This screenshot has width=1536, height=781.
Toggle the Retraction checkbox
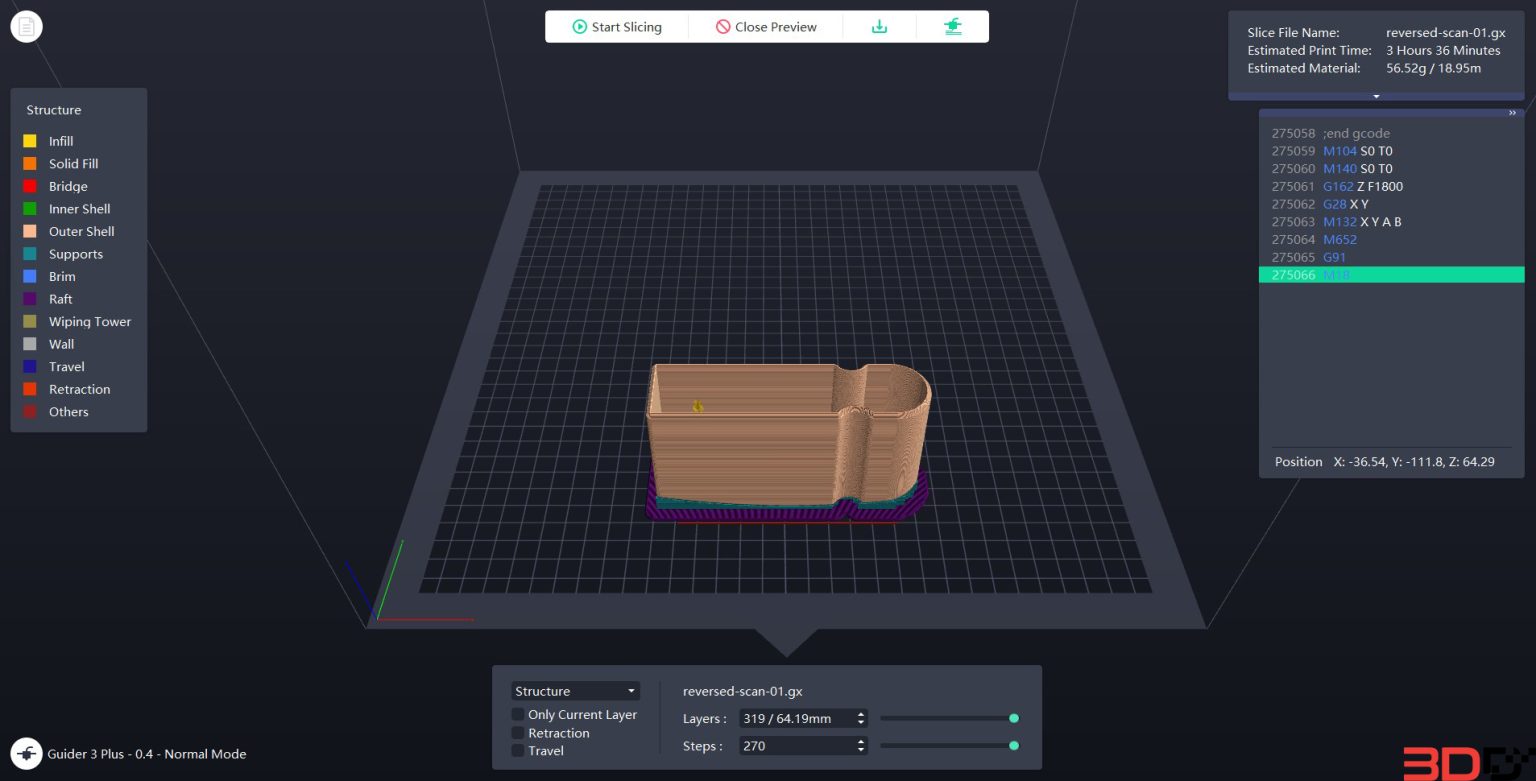[x=518, y=733]
